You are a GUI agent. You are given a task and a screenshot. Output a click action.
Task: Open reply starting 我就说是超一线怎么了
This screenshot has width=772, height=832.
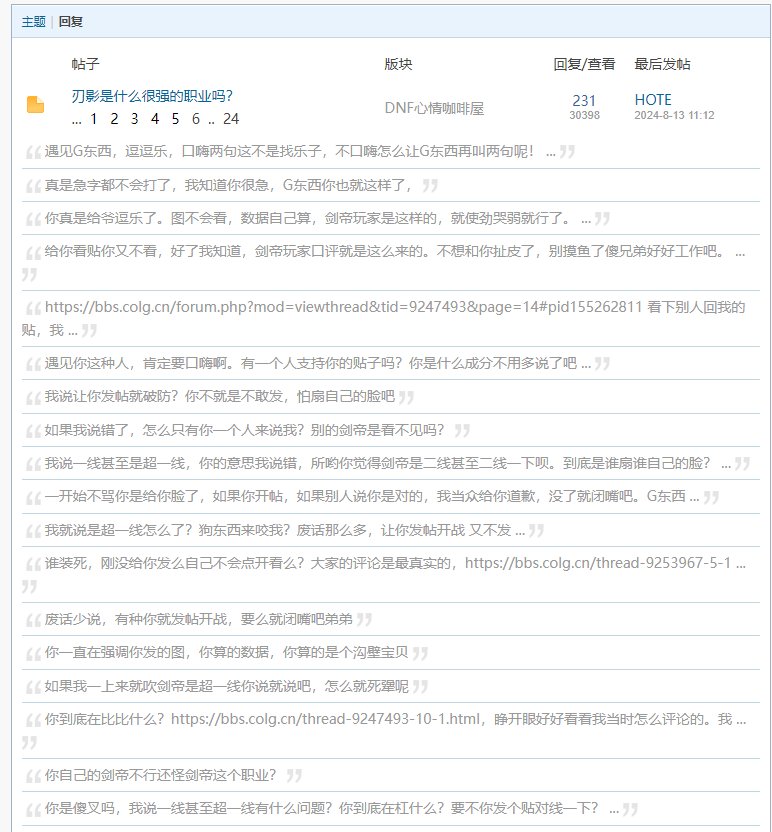click(284, 530)
